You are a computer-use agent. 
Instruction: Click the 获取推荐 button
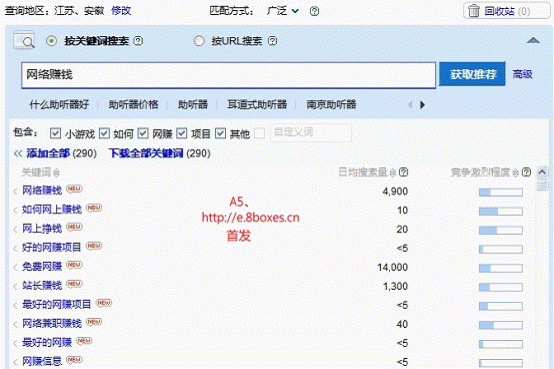click(472, 74)
